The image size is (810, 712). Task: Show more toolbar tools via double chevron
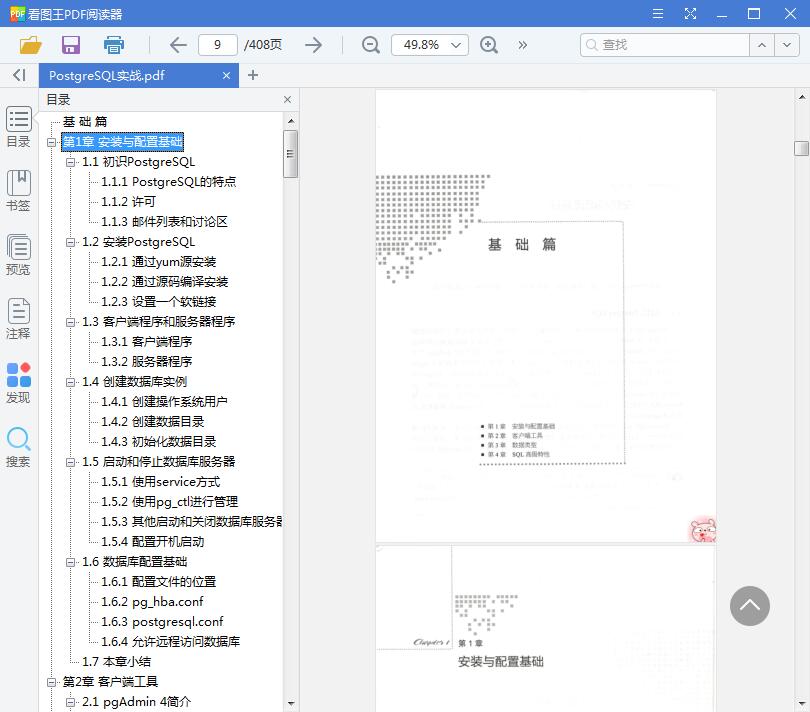(x=523, y=45)
